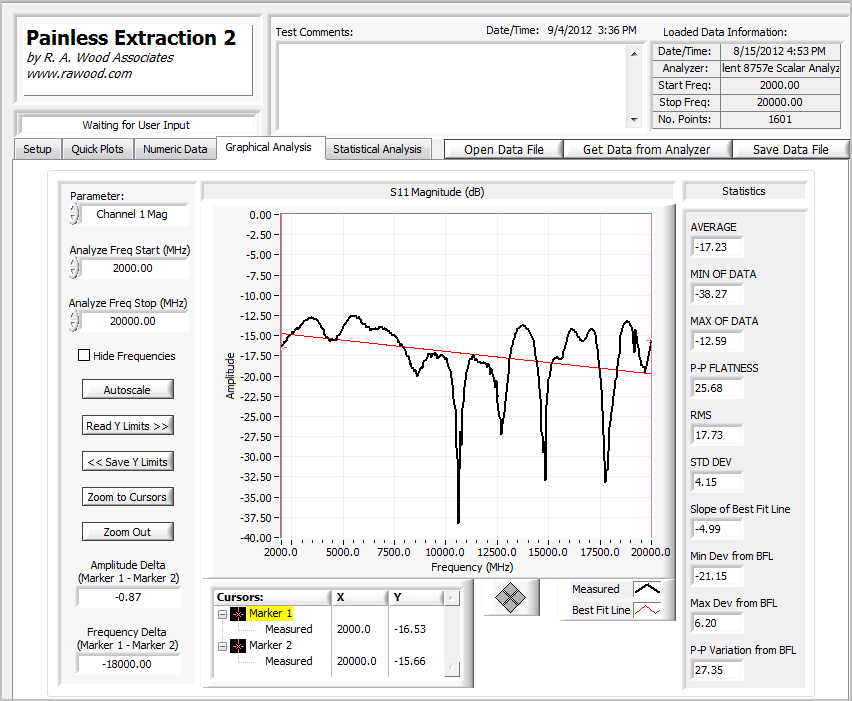Click the Cursors list scroll up arrow

pos(451,598)
